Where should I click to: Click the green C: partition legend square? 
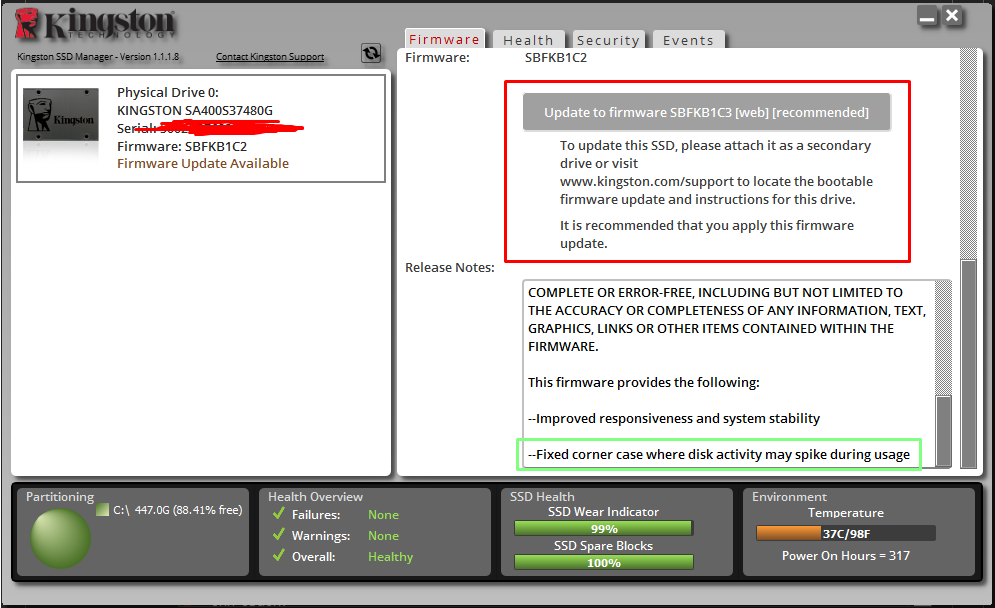(102, 510)
